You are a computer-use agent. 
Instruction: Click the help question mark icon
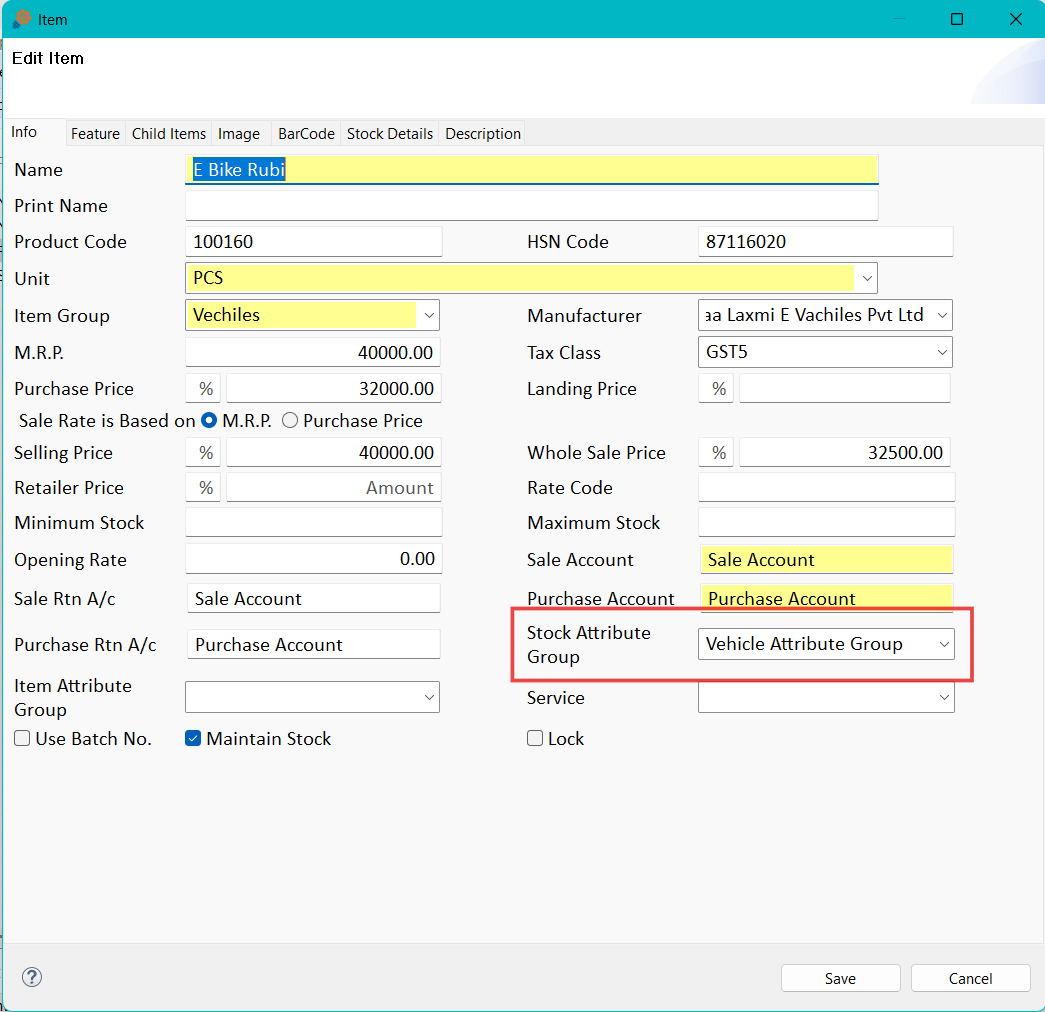pyautogui.click(x=32, y=977)
